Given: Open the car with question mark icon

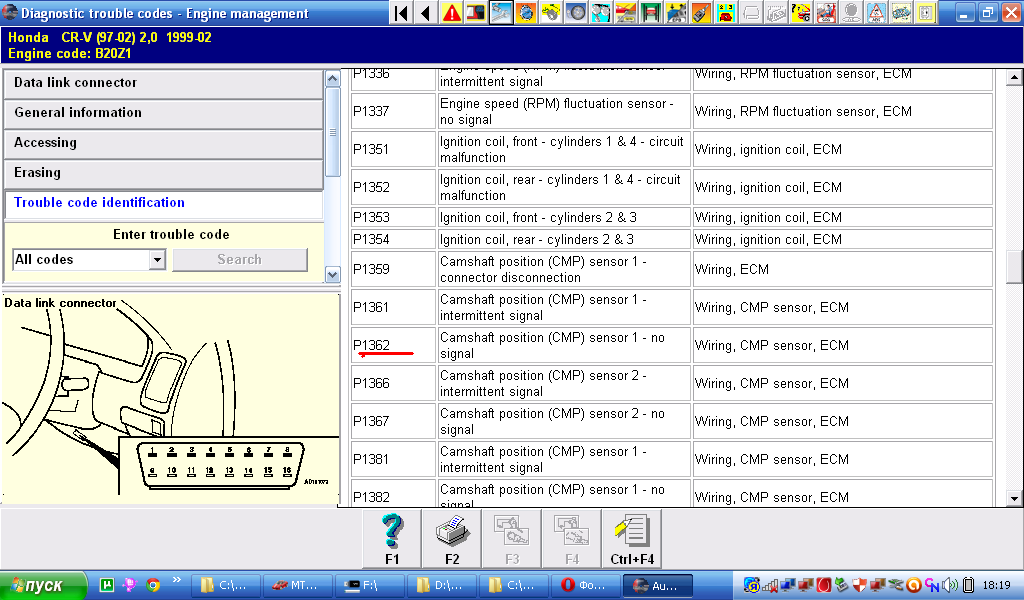Looking at the screenshot, I should (x=801, y=13).
